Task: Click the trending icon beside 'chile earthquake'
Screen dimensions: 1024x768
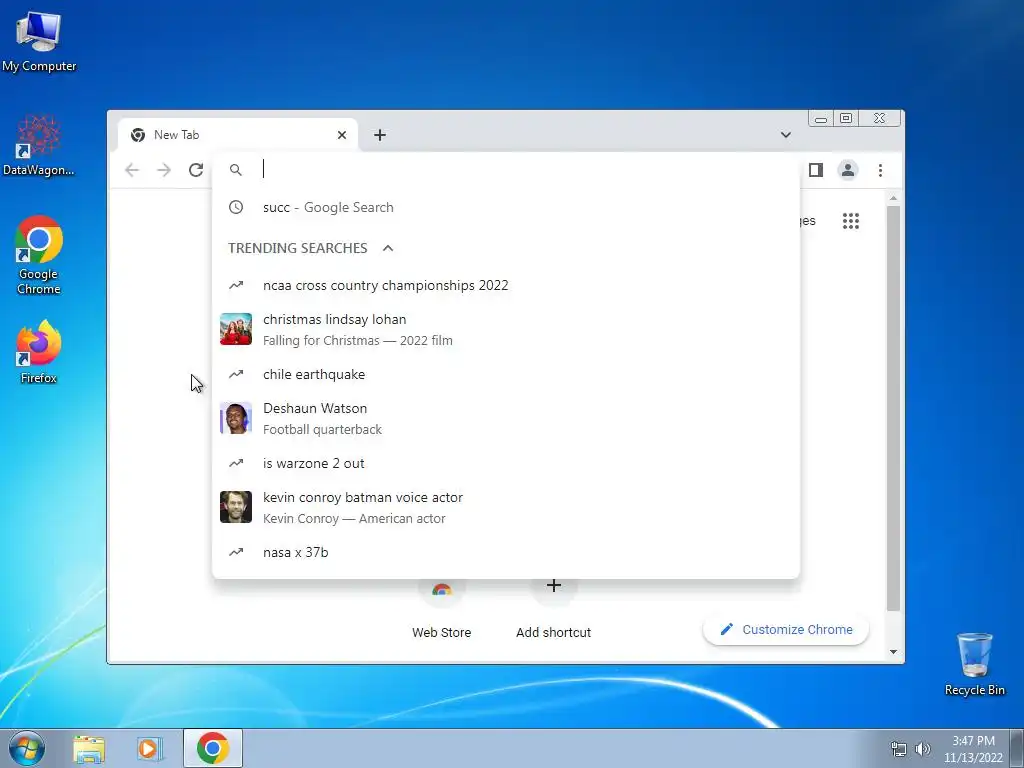Action: (236, 374)
